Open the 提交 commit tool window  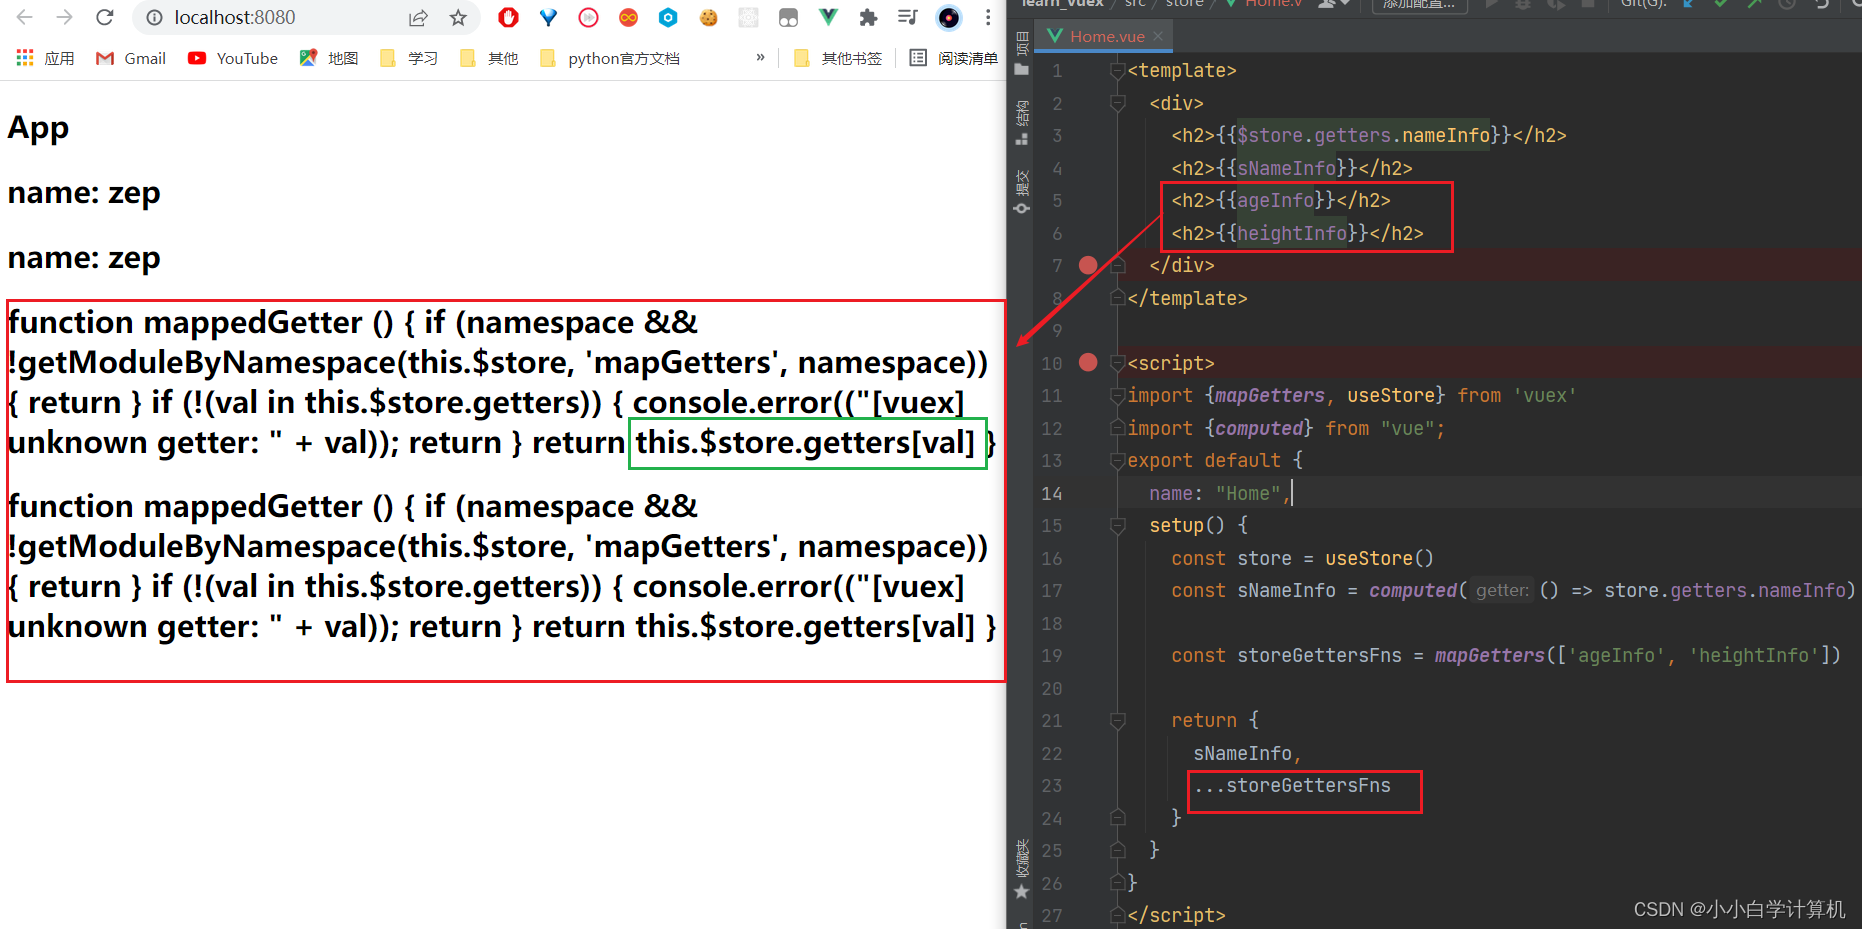pyautogui.click(x=1021, y=192)
